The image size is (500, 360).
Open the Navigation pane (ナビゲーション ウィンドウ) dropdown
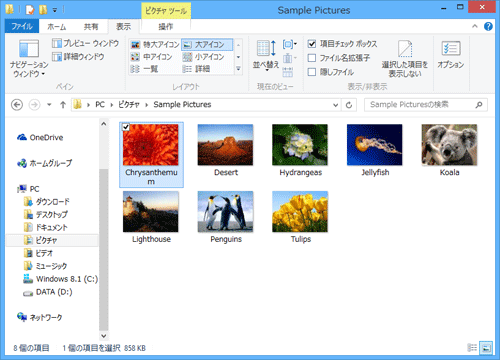point(29,59)
